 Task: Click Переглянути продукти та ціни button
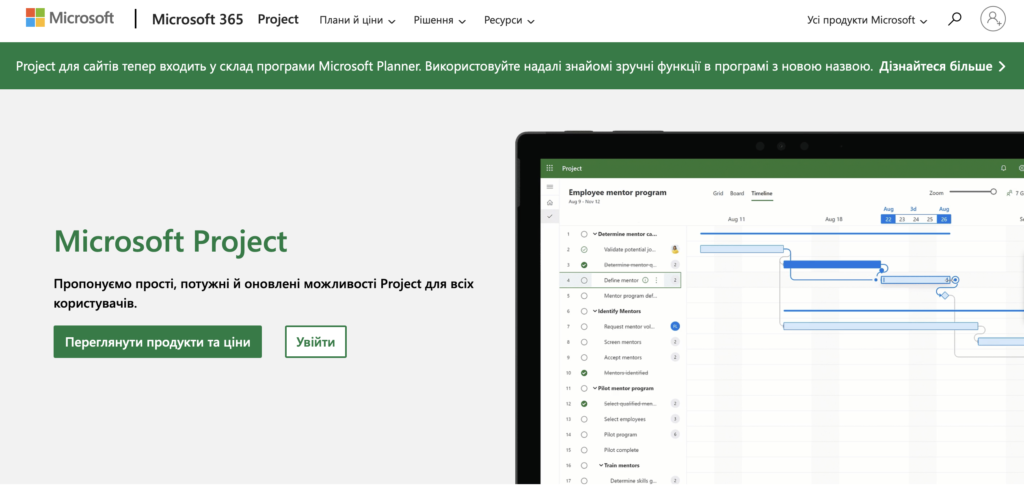tap(157, 342)
